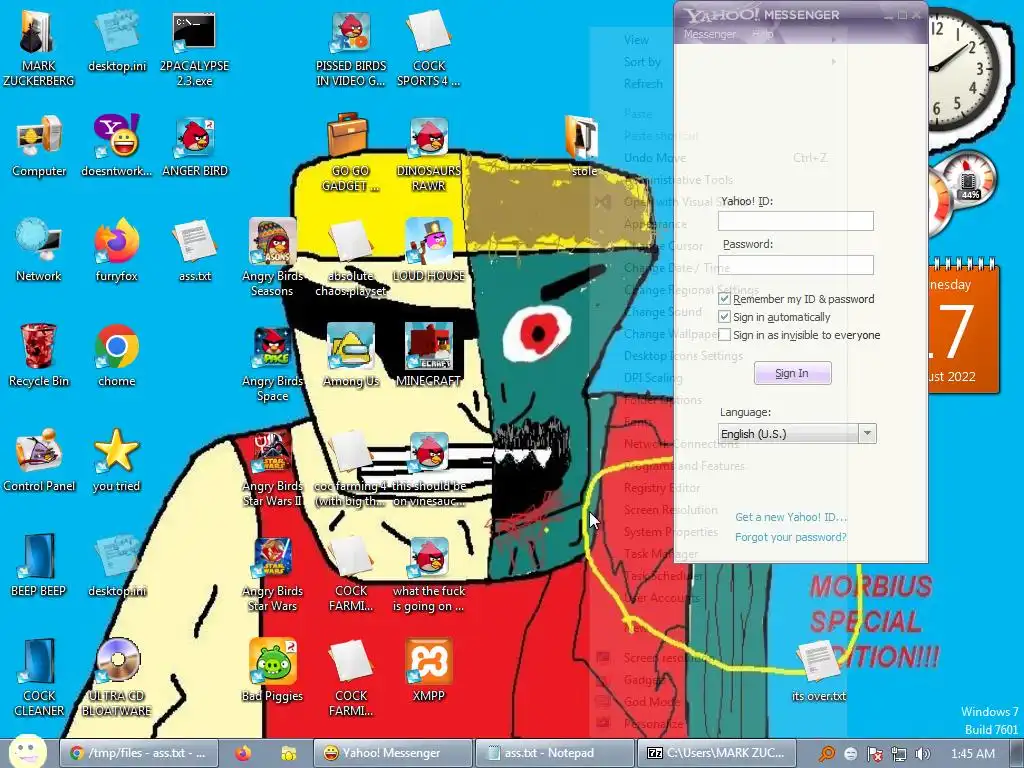This screenshot has height=768, width=1024.
Task: Select the PISSED BIRDS IN VIDEO G... icon
Action: point(351,48)
